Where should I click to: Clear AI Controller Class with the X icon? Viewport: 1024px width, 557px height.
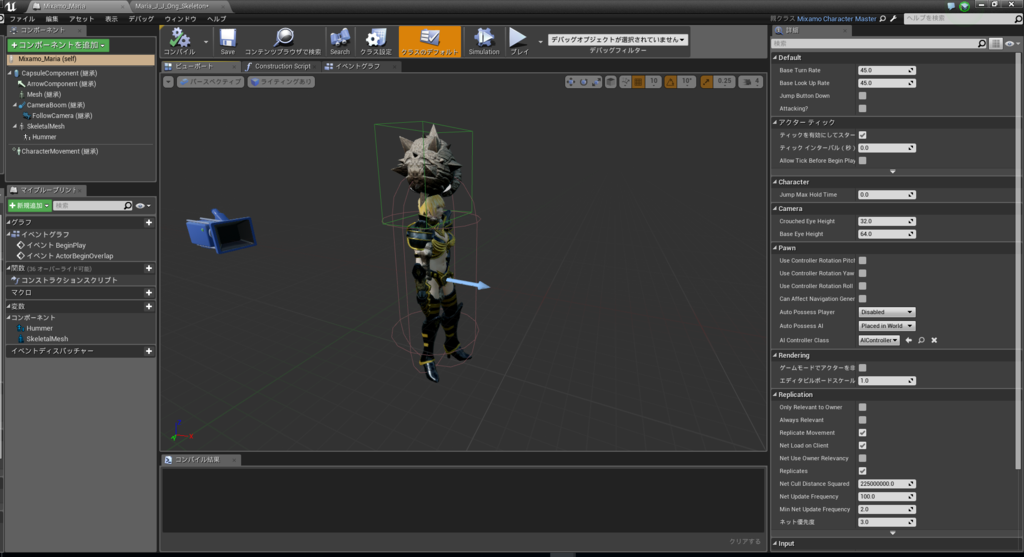(934, 340)
